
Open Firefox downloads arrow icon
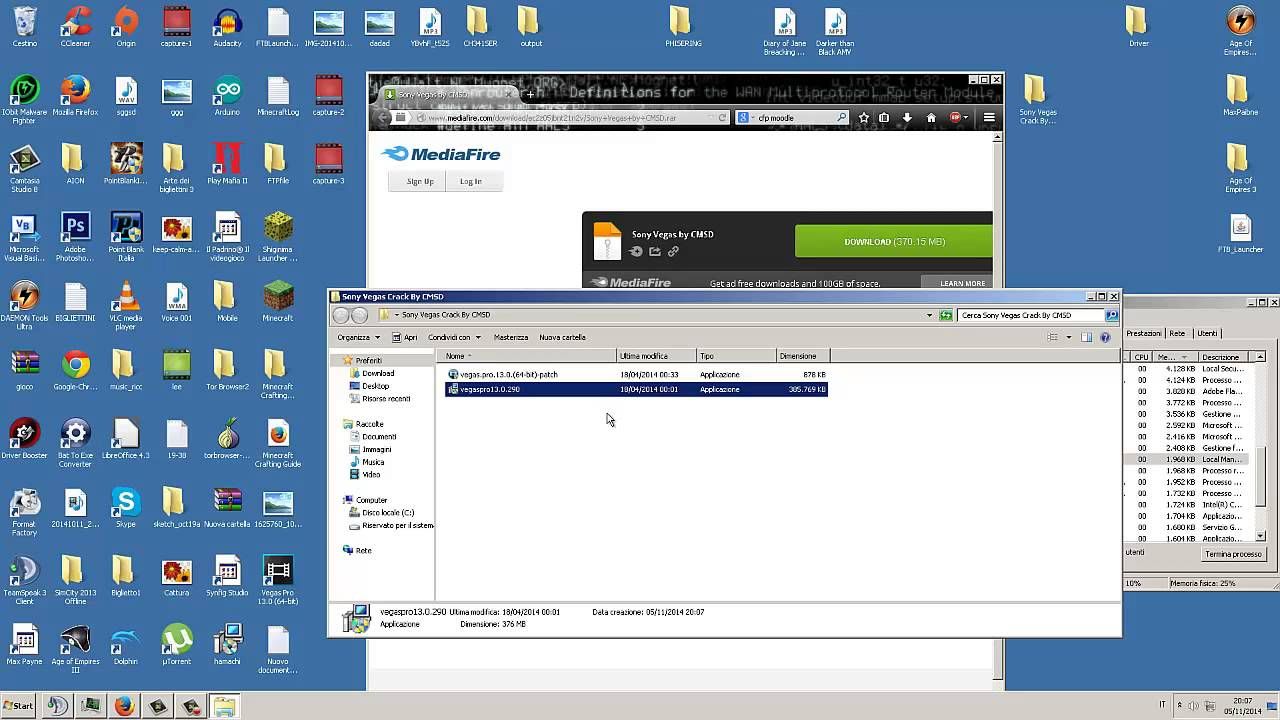pyautogui.click(x=908, y=117)
